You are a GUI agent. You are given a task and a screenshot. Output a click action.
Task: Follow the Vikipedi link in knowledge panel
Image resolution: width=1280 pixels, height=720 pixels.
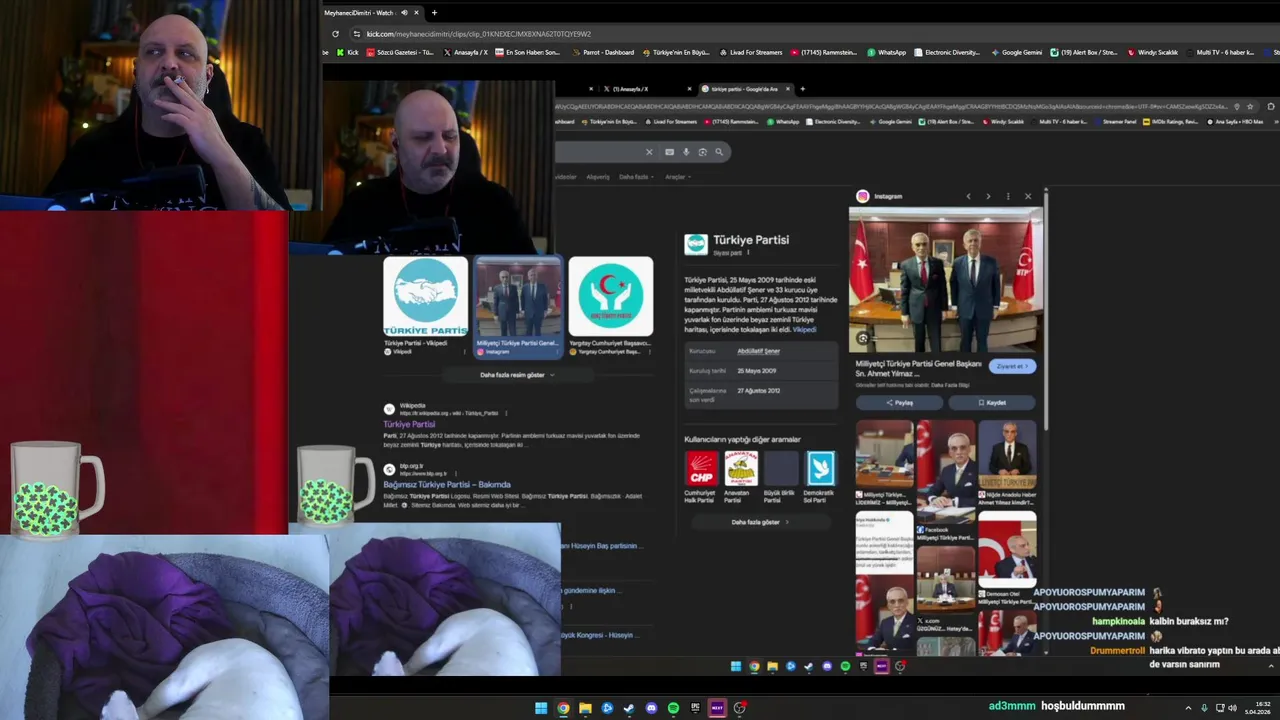click(x=804, y=329)
